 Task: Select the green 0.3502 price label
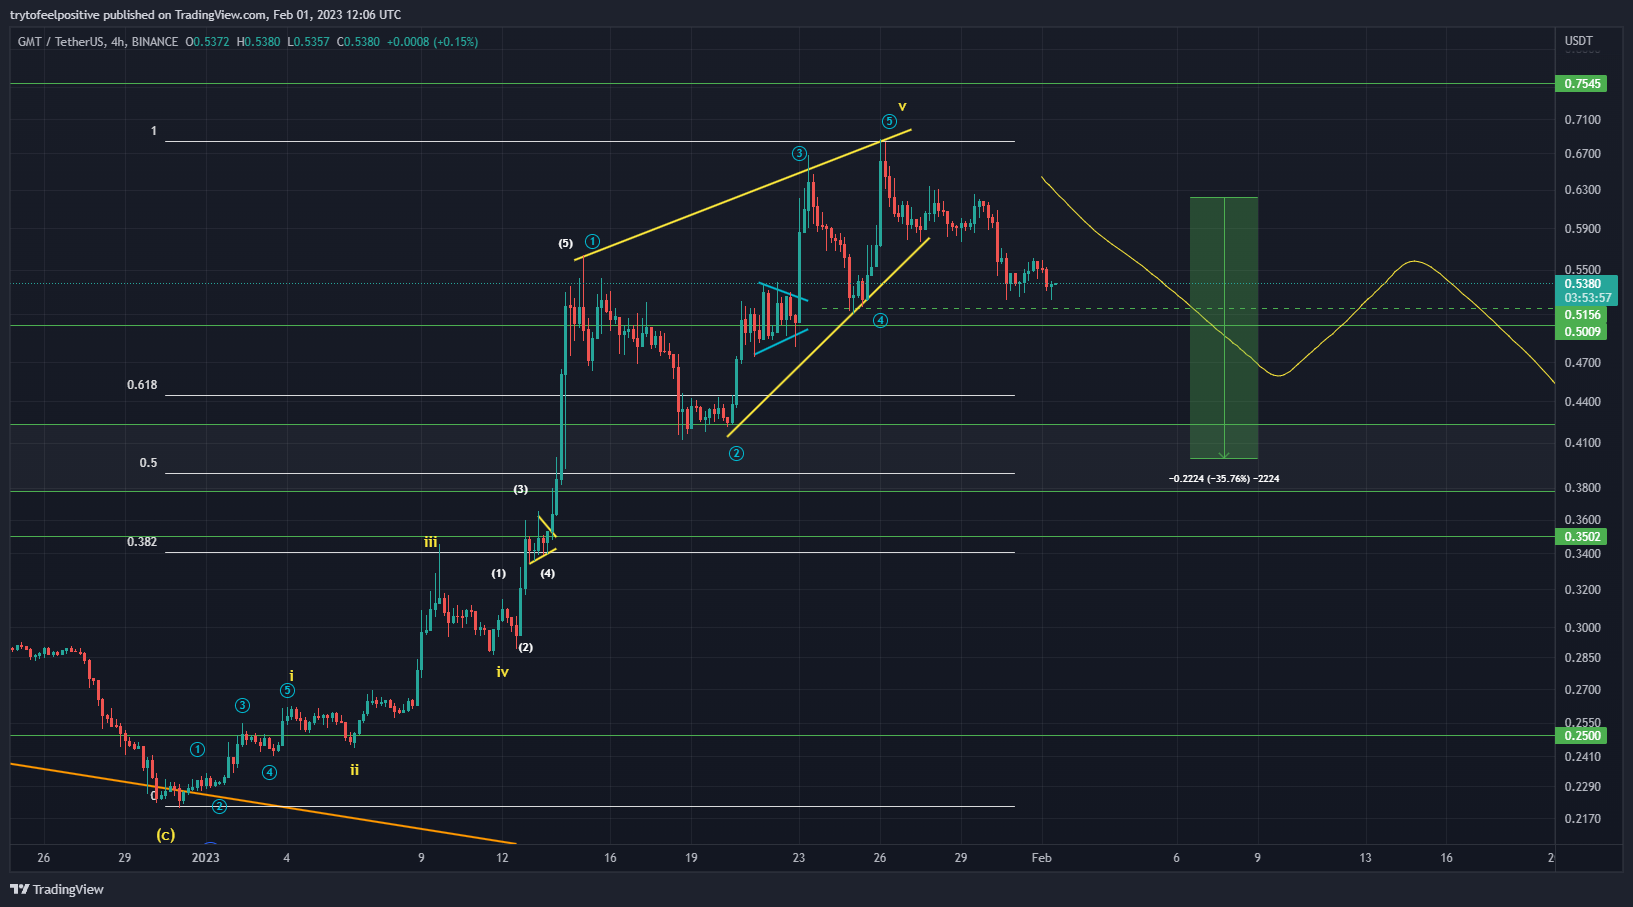pyautogui.click(x=1582, y=537)
